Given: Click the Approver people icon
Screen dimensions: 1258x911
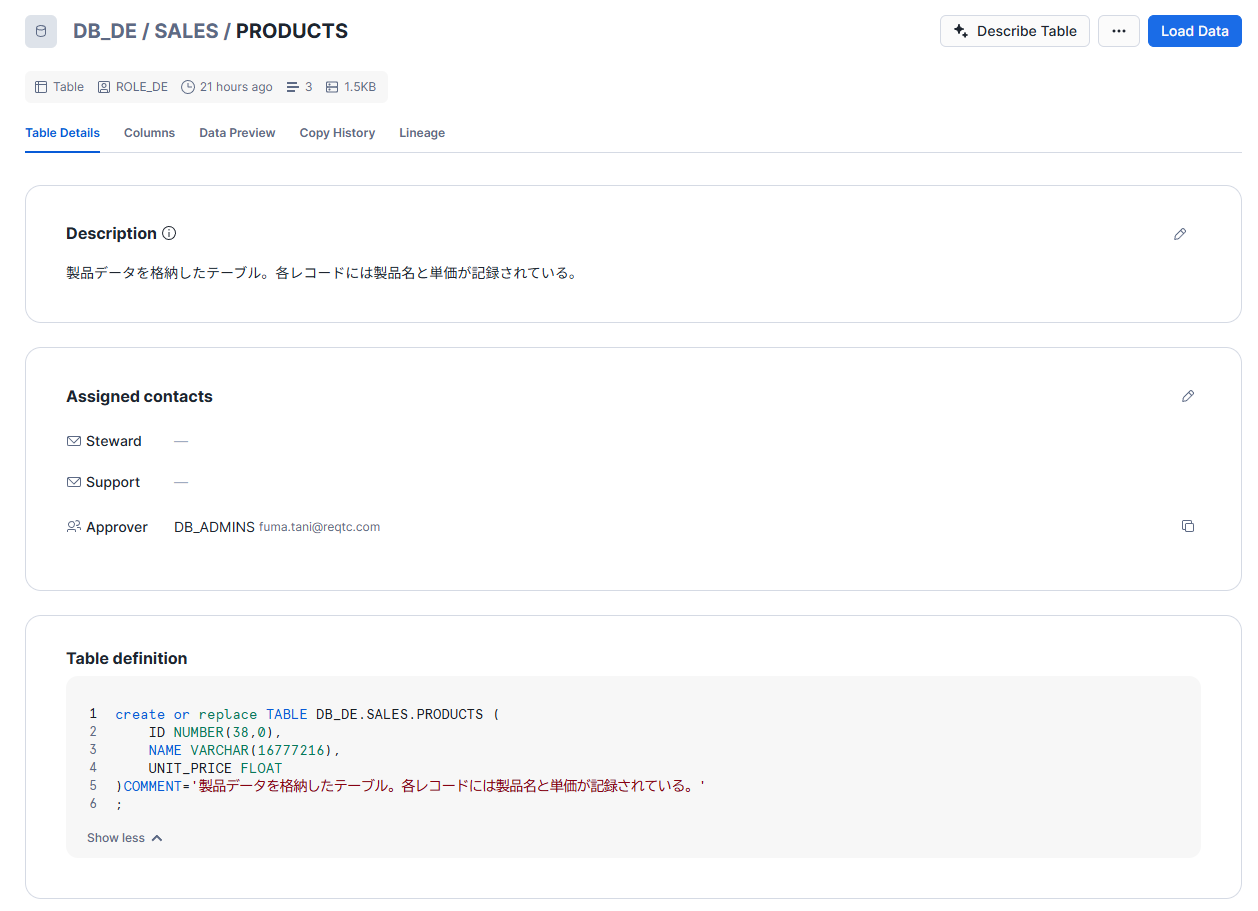Looking at the screenshot, I should point(74,527).
